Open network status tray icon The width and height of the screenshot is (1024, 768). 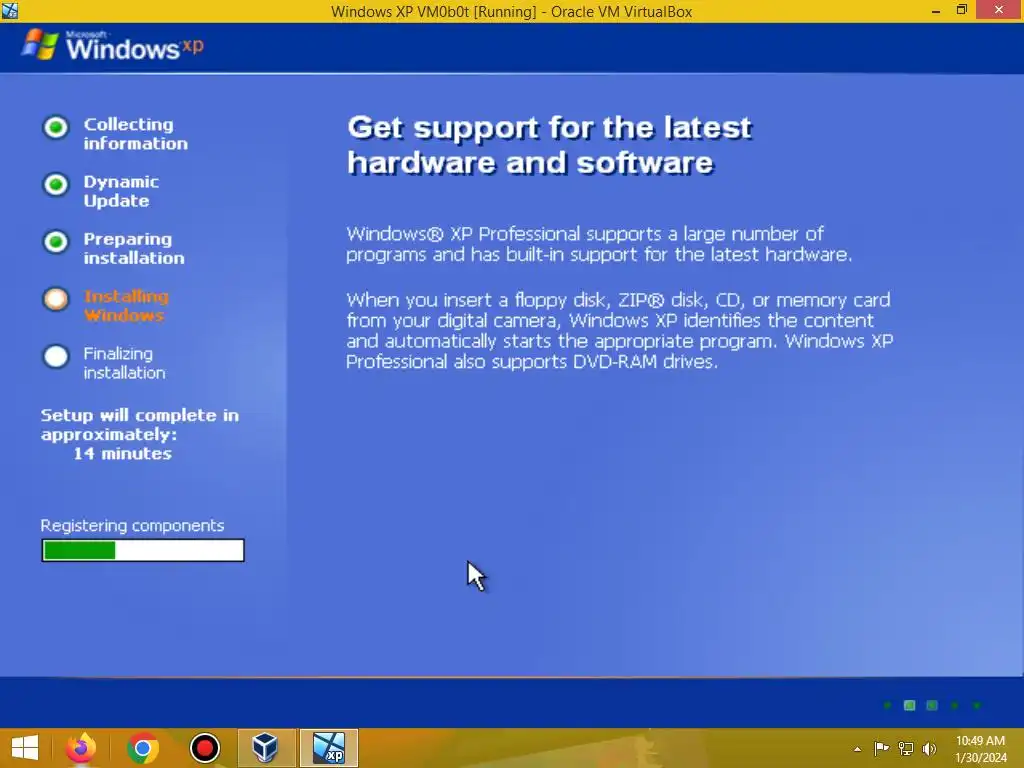click(x=906, y=748)
